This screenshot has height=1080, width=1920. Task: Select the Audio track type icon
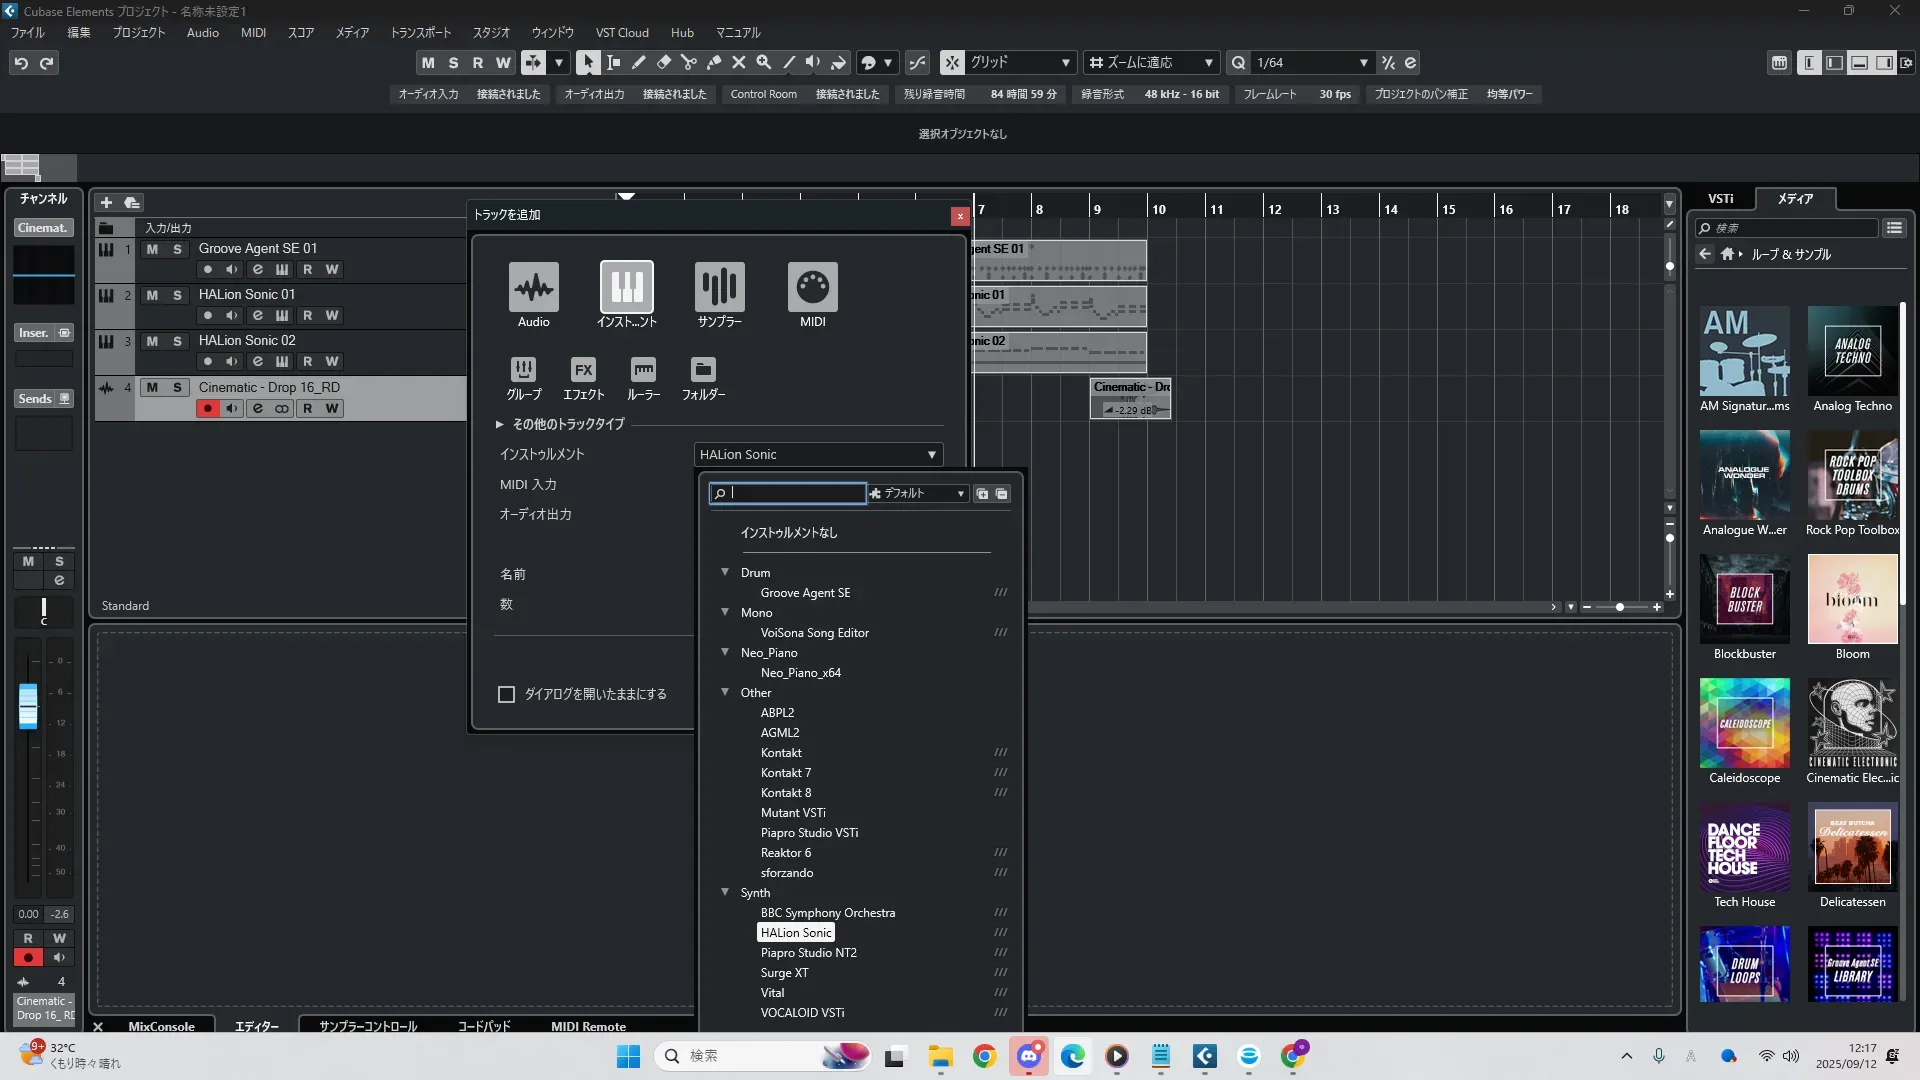point(533,288)
